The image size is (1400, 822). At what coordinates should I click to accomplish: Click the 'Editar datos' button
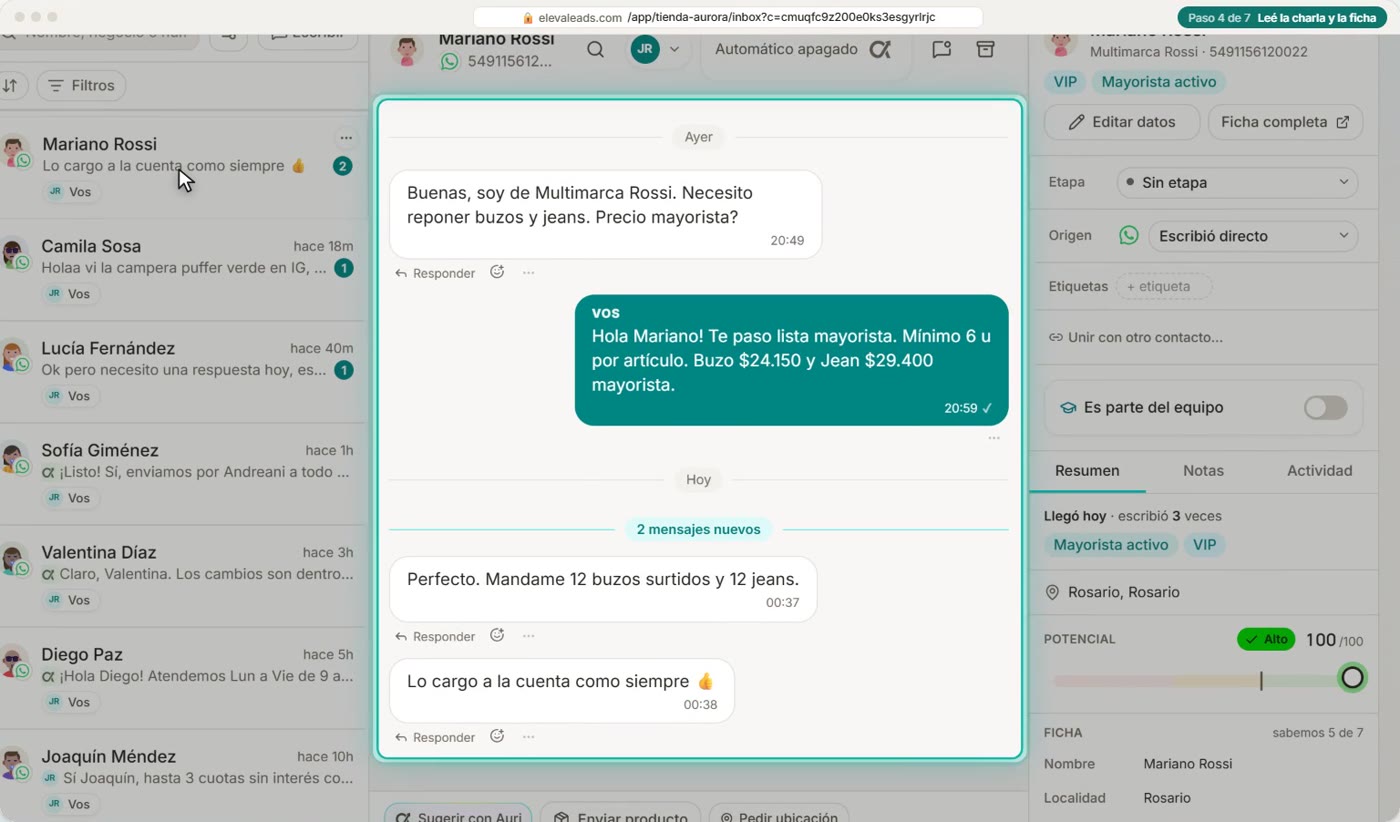coord(1122,122)
